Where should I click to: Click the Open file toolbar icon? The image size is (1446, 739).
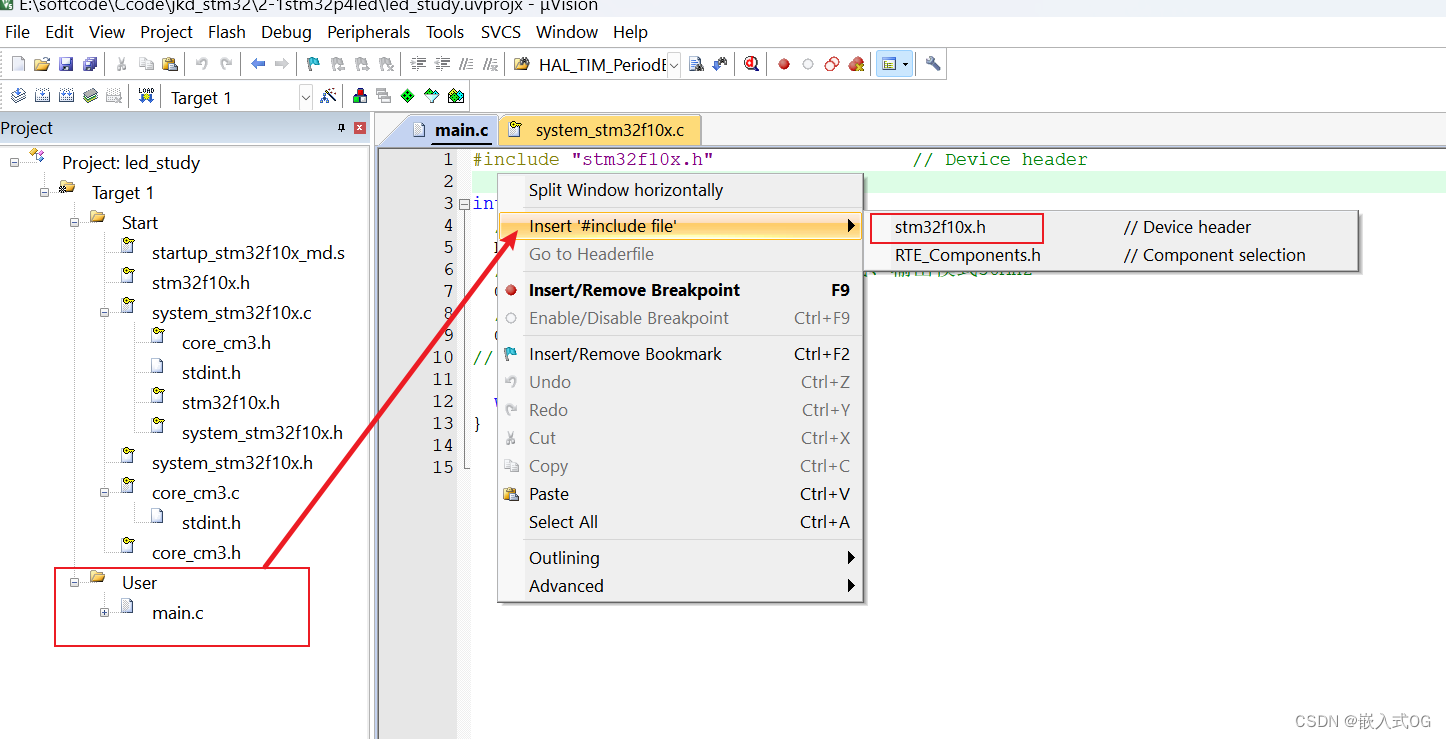click(42, 64)
